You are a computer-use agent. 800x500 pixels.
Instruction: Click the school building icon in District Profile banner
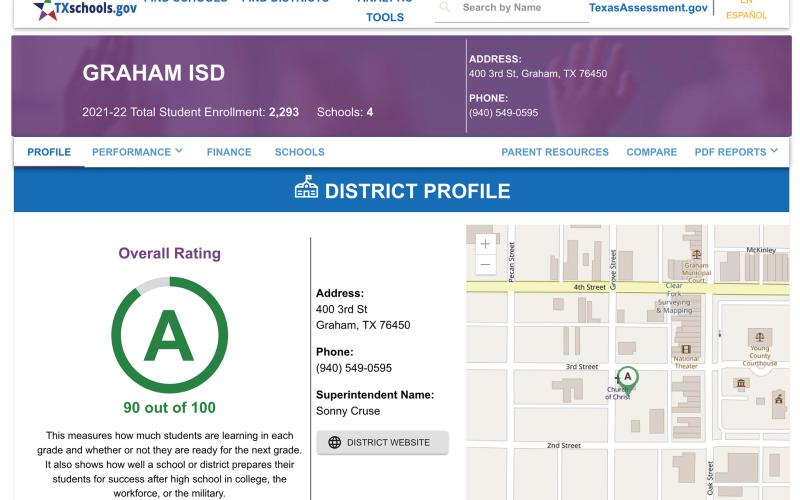306,187
